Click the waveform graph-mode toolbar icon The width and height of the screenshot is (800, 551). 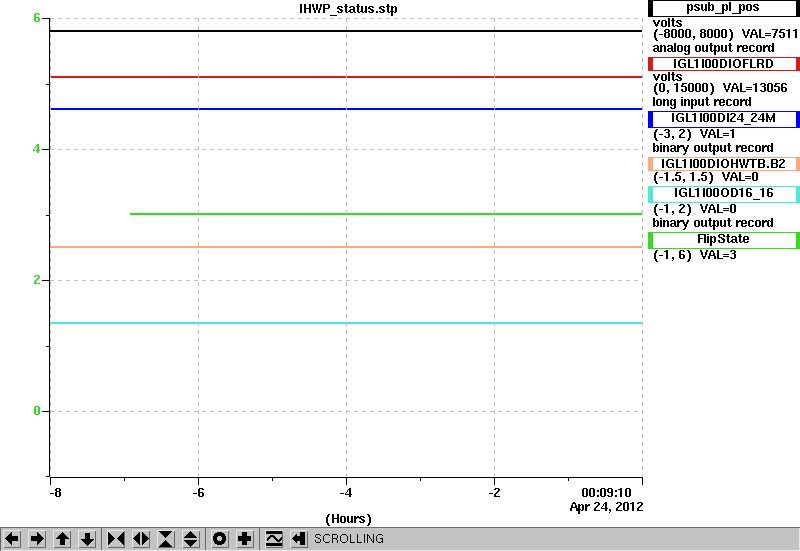pos(274,539)
